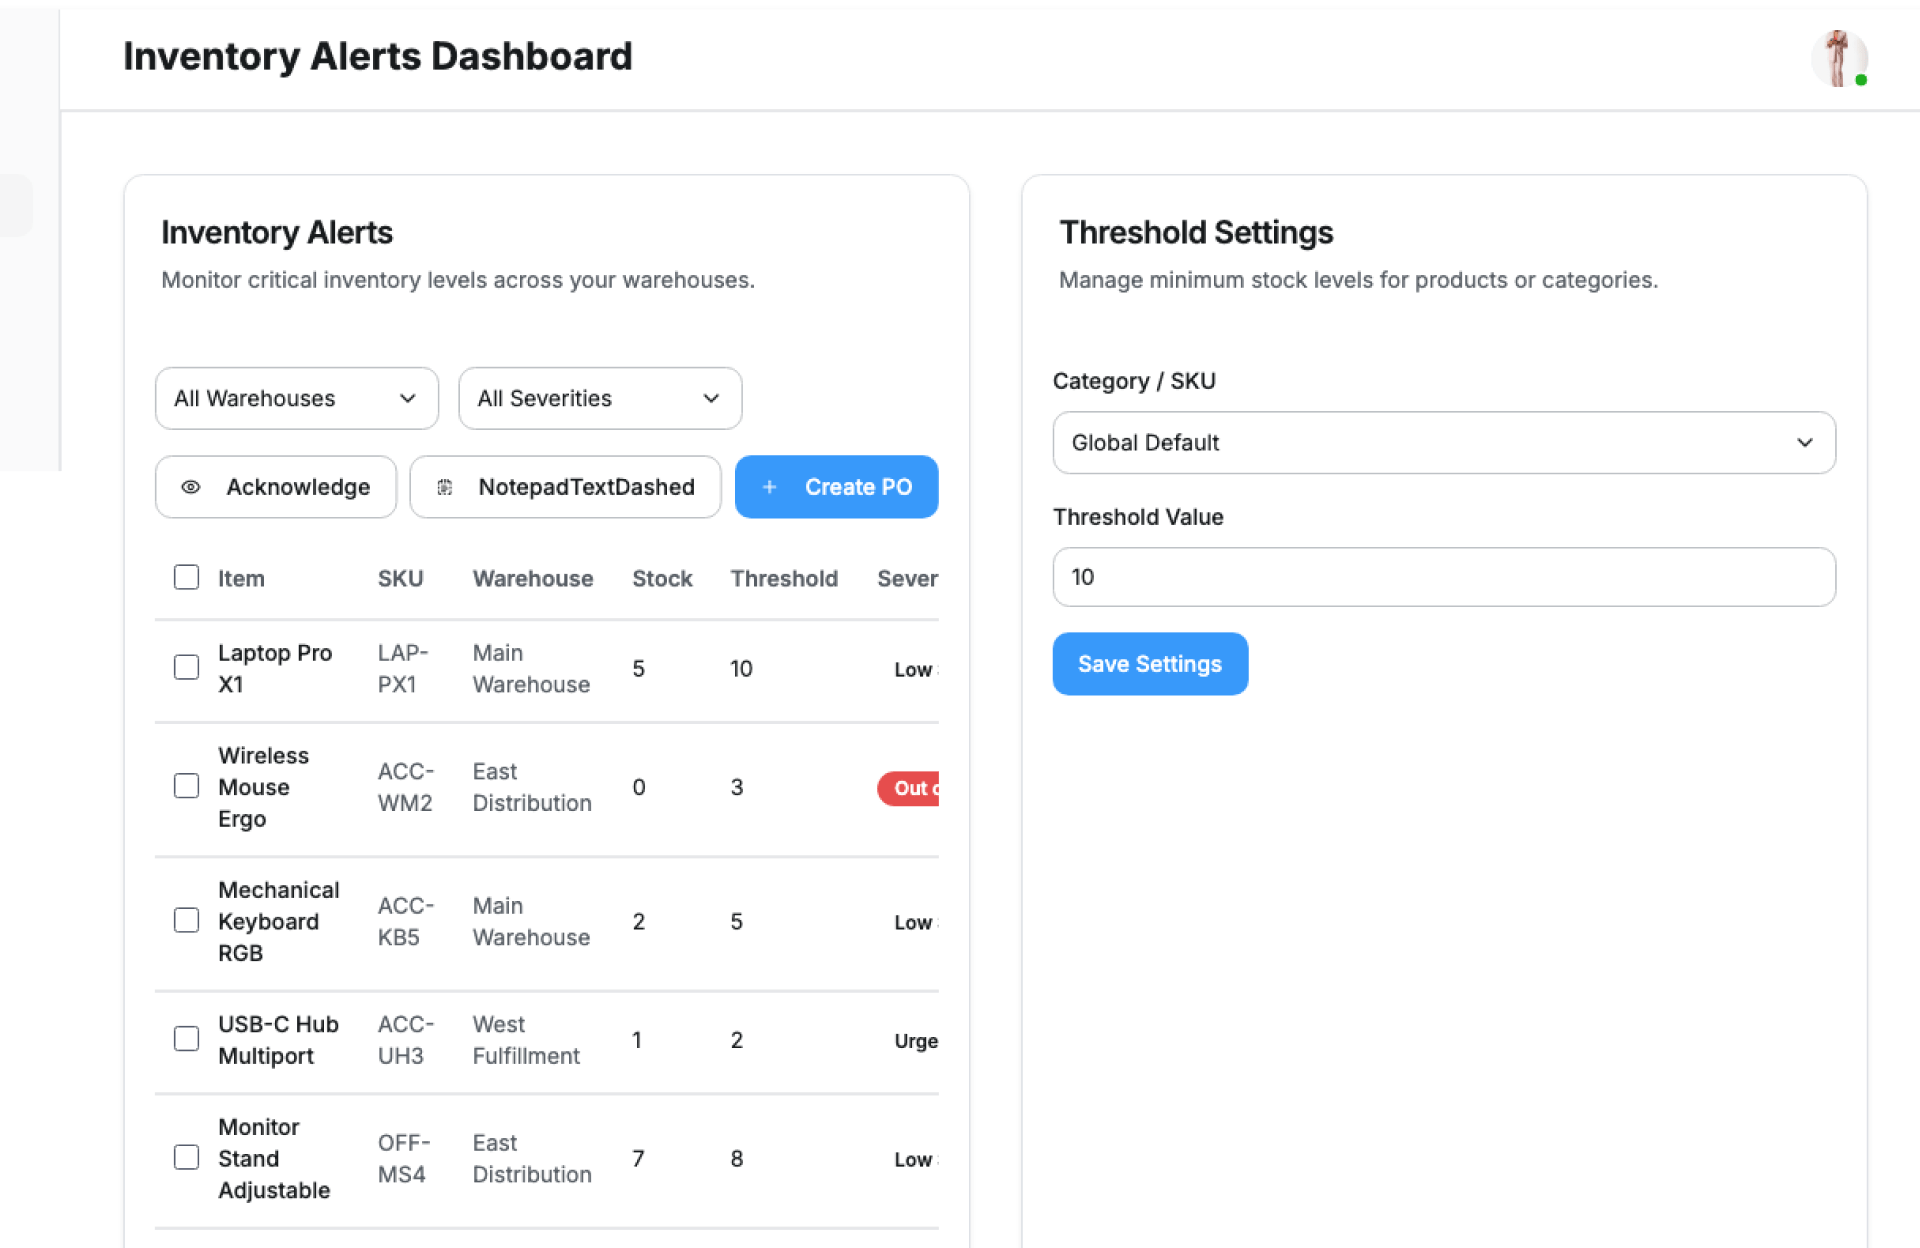Click the chevron in Global Default selector

point(1804,442)
